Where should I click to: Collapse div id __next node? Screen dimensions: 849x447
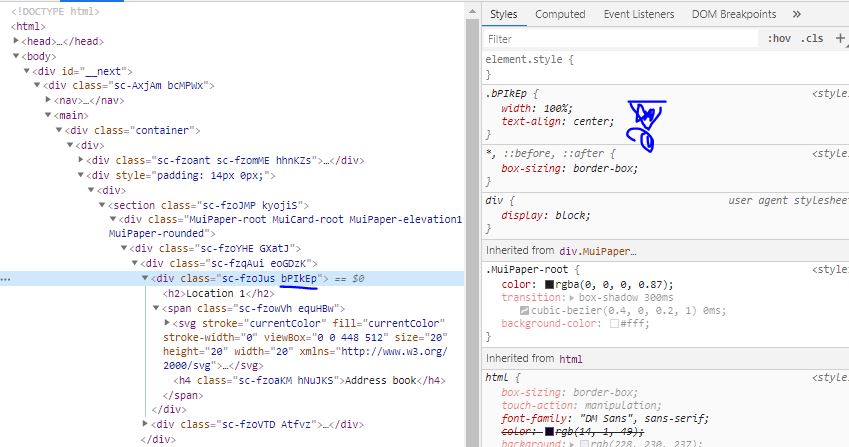pyautogui.click(x=27, y=71)
